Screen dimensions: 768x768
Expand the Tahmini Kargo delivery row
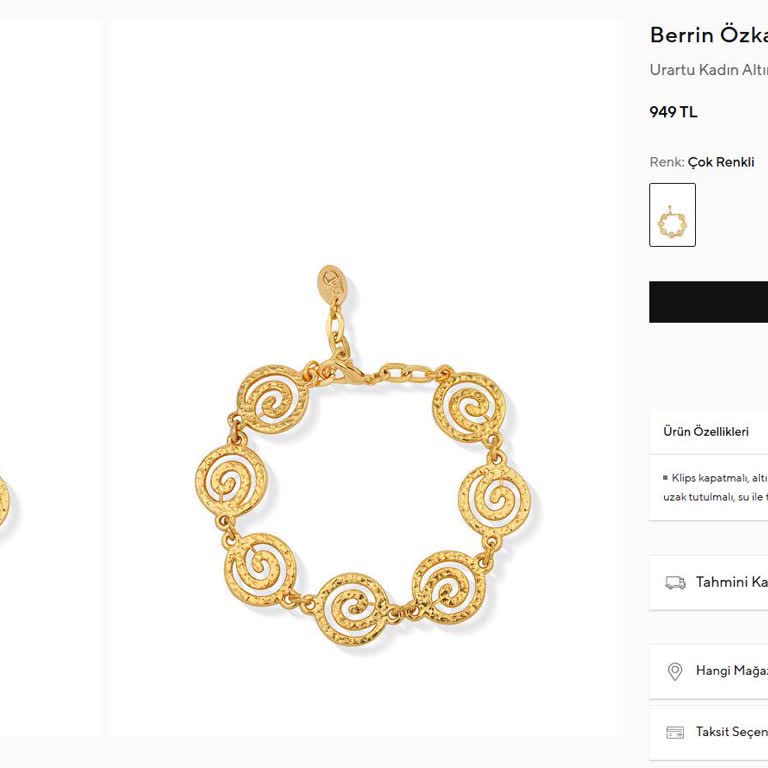pyautogui.click(x=731, y=582)
